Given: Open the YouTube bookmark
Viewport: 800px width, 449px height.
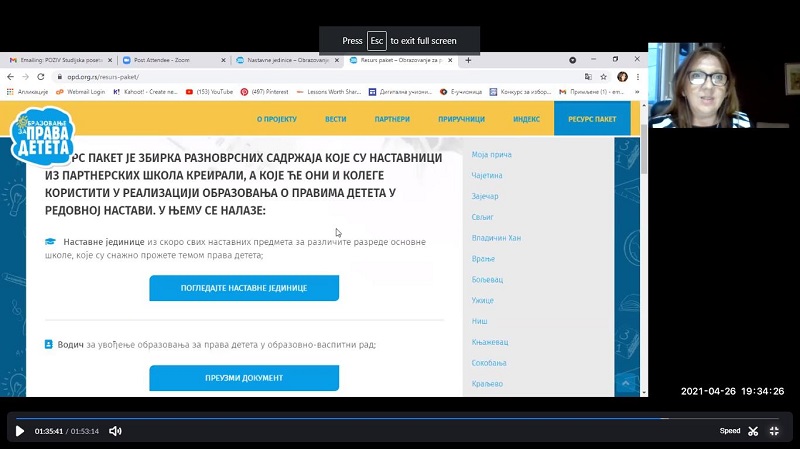Looking at the screenshot, I should [209, 92].
